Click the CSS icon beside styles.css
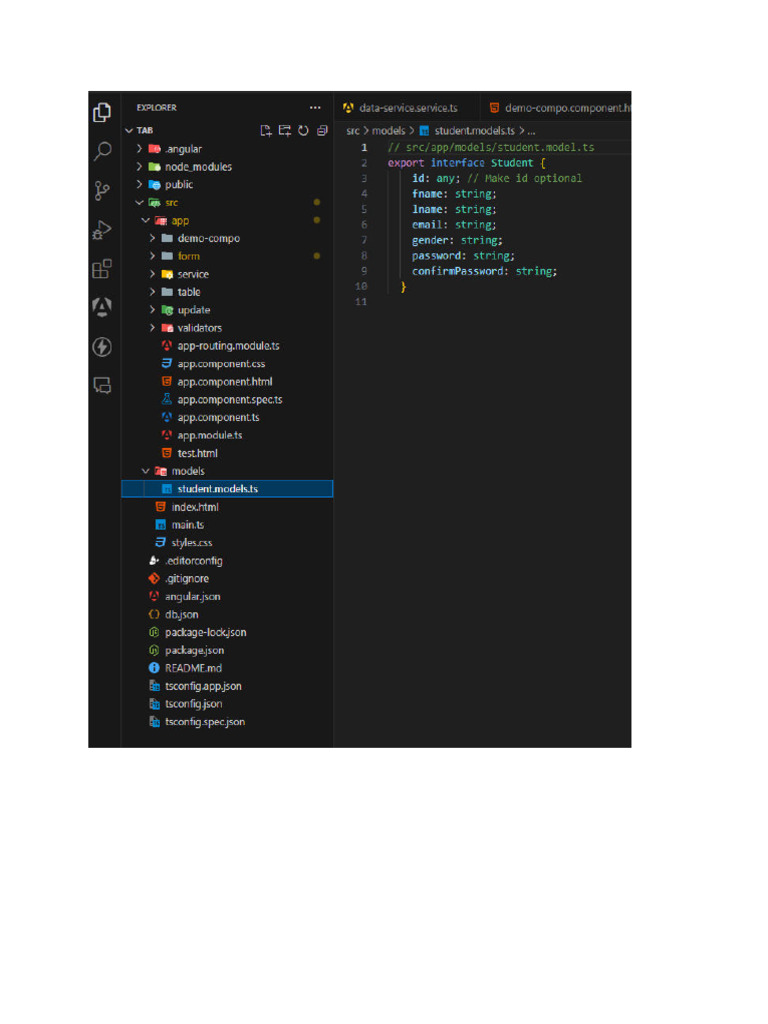The width and height of the screenshot is (768, 1024). (x=161, y=542)
